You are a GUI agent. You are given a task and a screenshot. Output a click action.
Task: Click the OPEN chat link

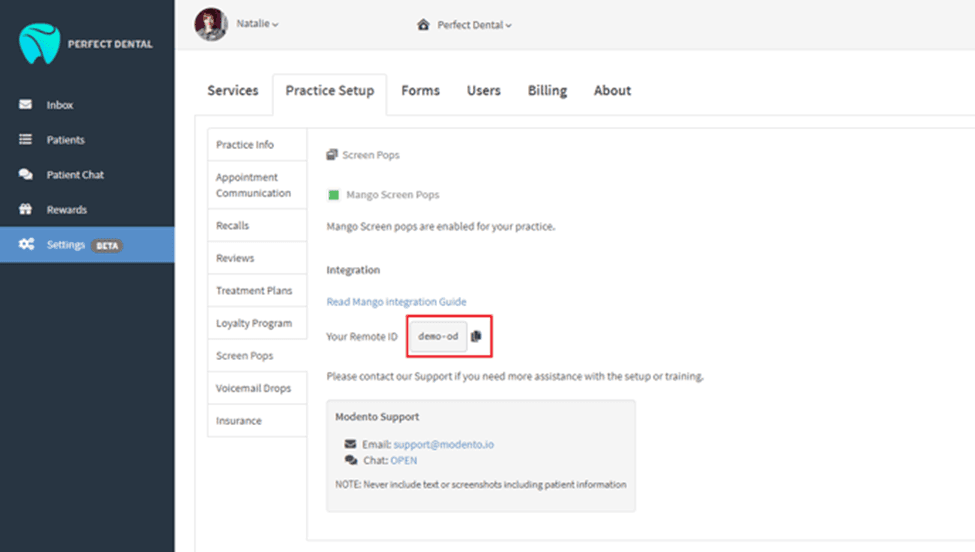(404, 460)
